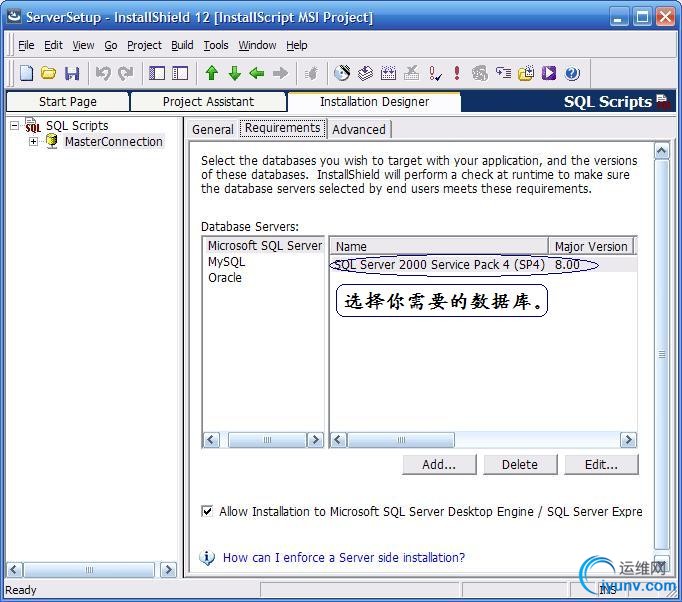Screen dimensions: 682x602
Task: Expand the MasterConnection tree node
Action: click(x=33, y=141)
